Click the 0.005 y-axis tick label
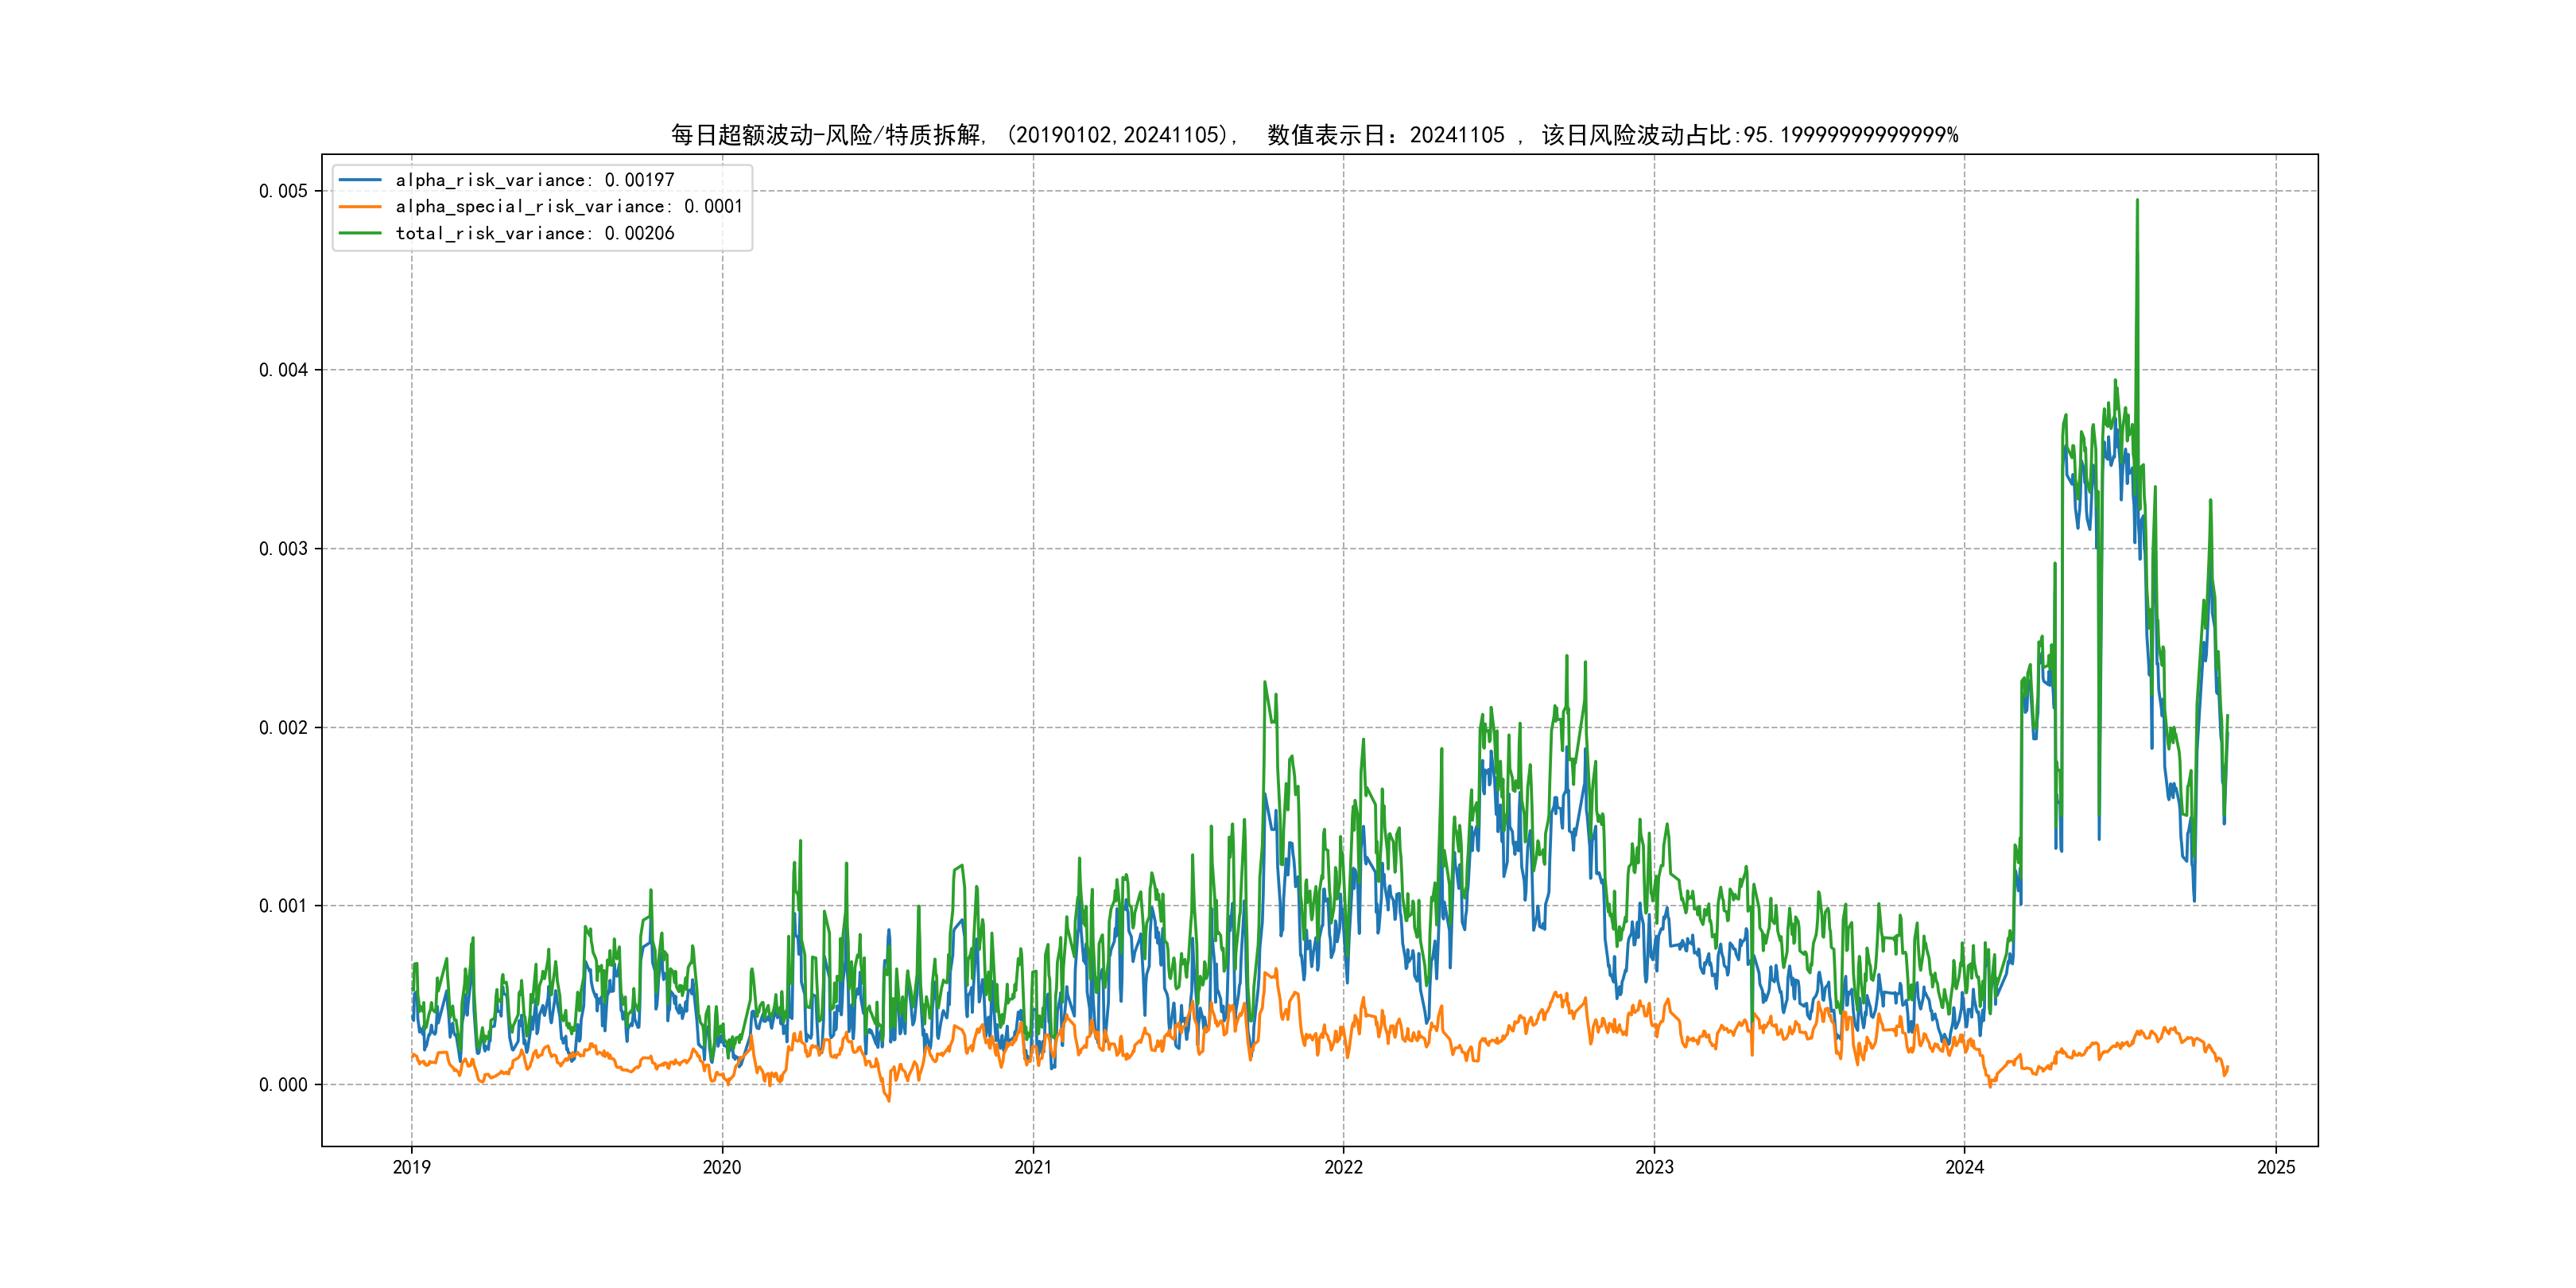 click(x=283, y=191)
